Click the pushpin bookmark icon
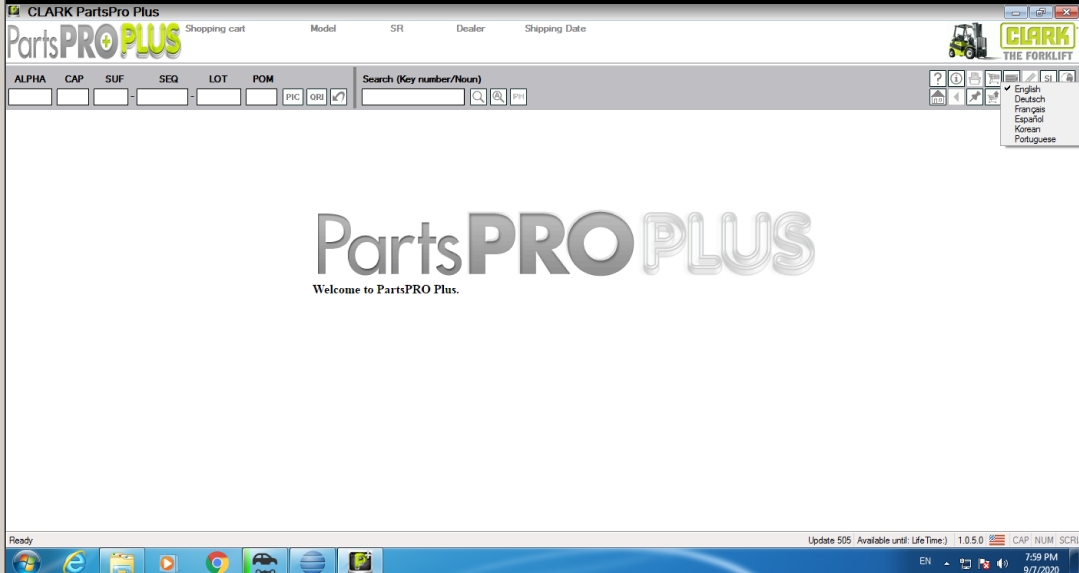Screen dimensions: 1079x573 pyautogui.click(x=974, y=97)
